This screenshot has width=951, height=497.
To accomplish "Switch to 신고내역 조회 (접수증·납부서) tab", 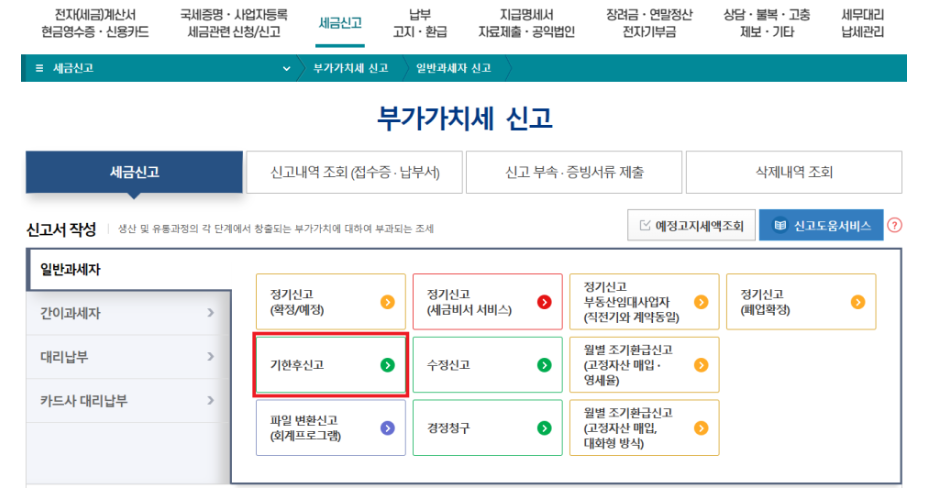I will 355,172.
